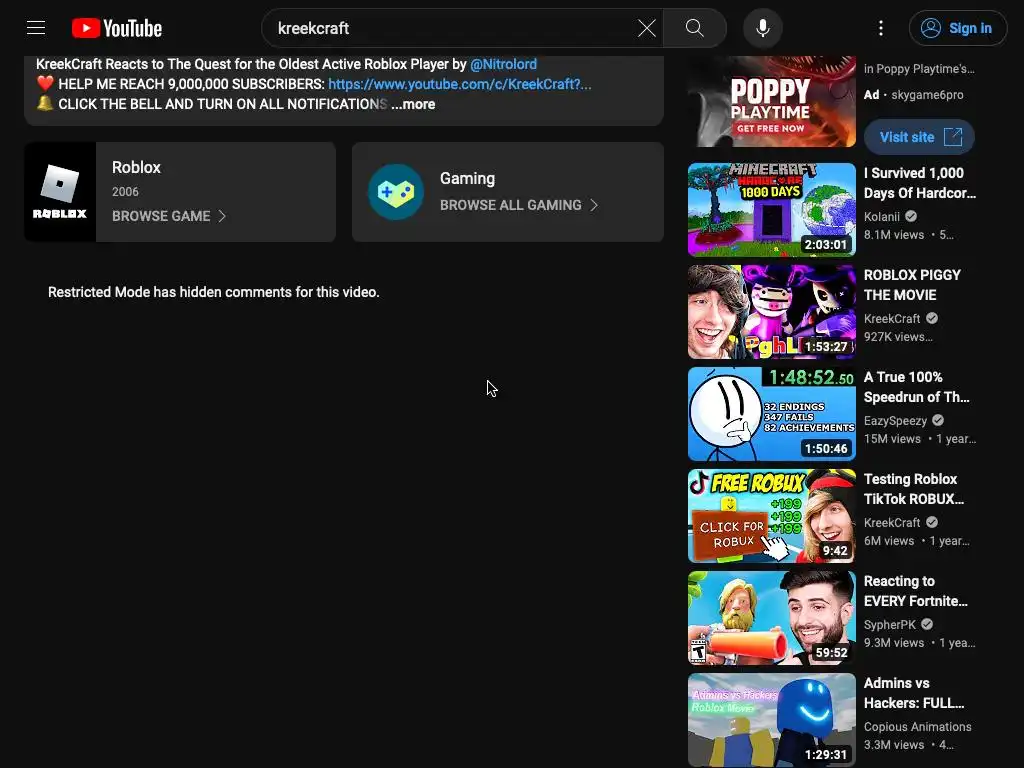Open 'Admins vs Hackers: FULL' title

pos(914,692)
